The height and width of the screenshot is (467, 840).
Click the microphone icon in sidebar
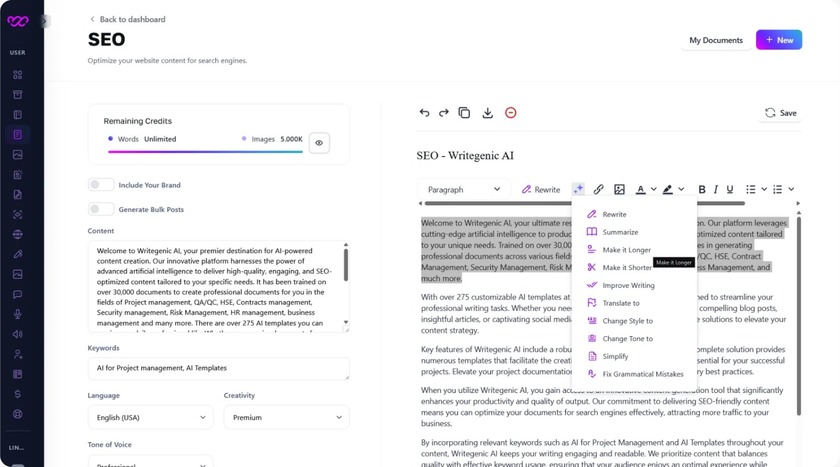point(18,314)
